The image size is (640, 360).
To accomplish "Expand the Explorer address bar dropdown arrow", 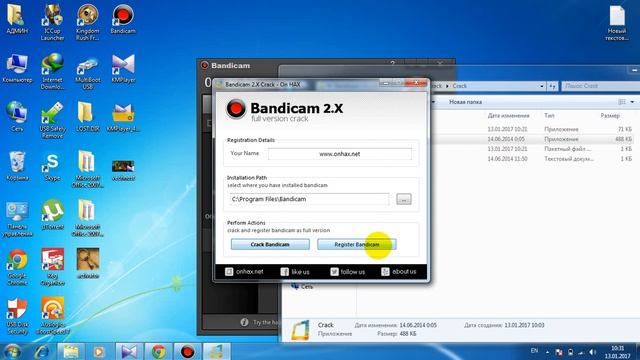I will pyautogui.click(x=542, y=86).
